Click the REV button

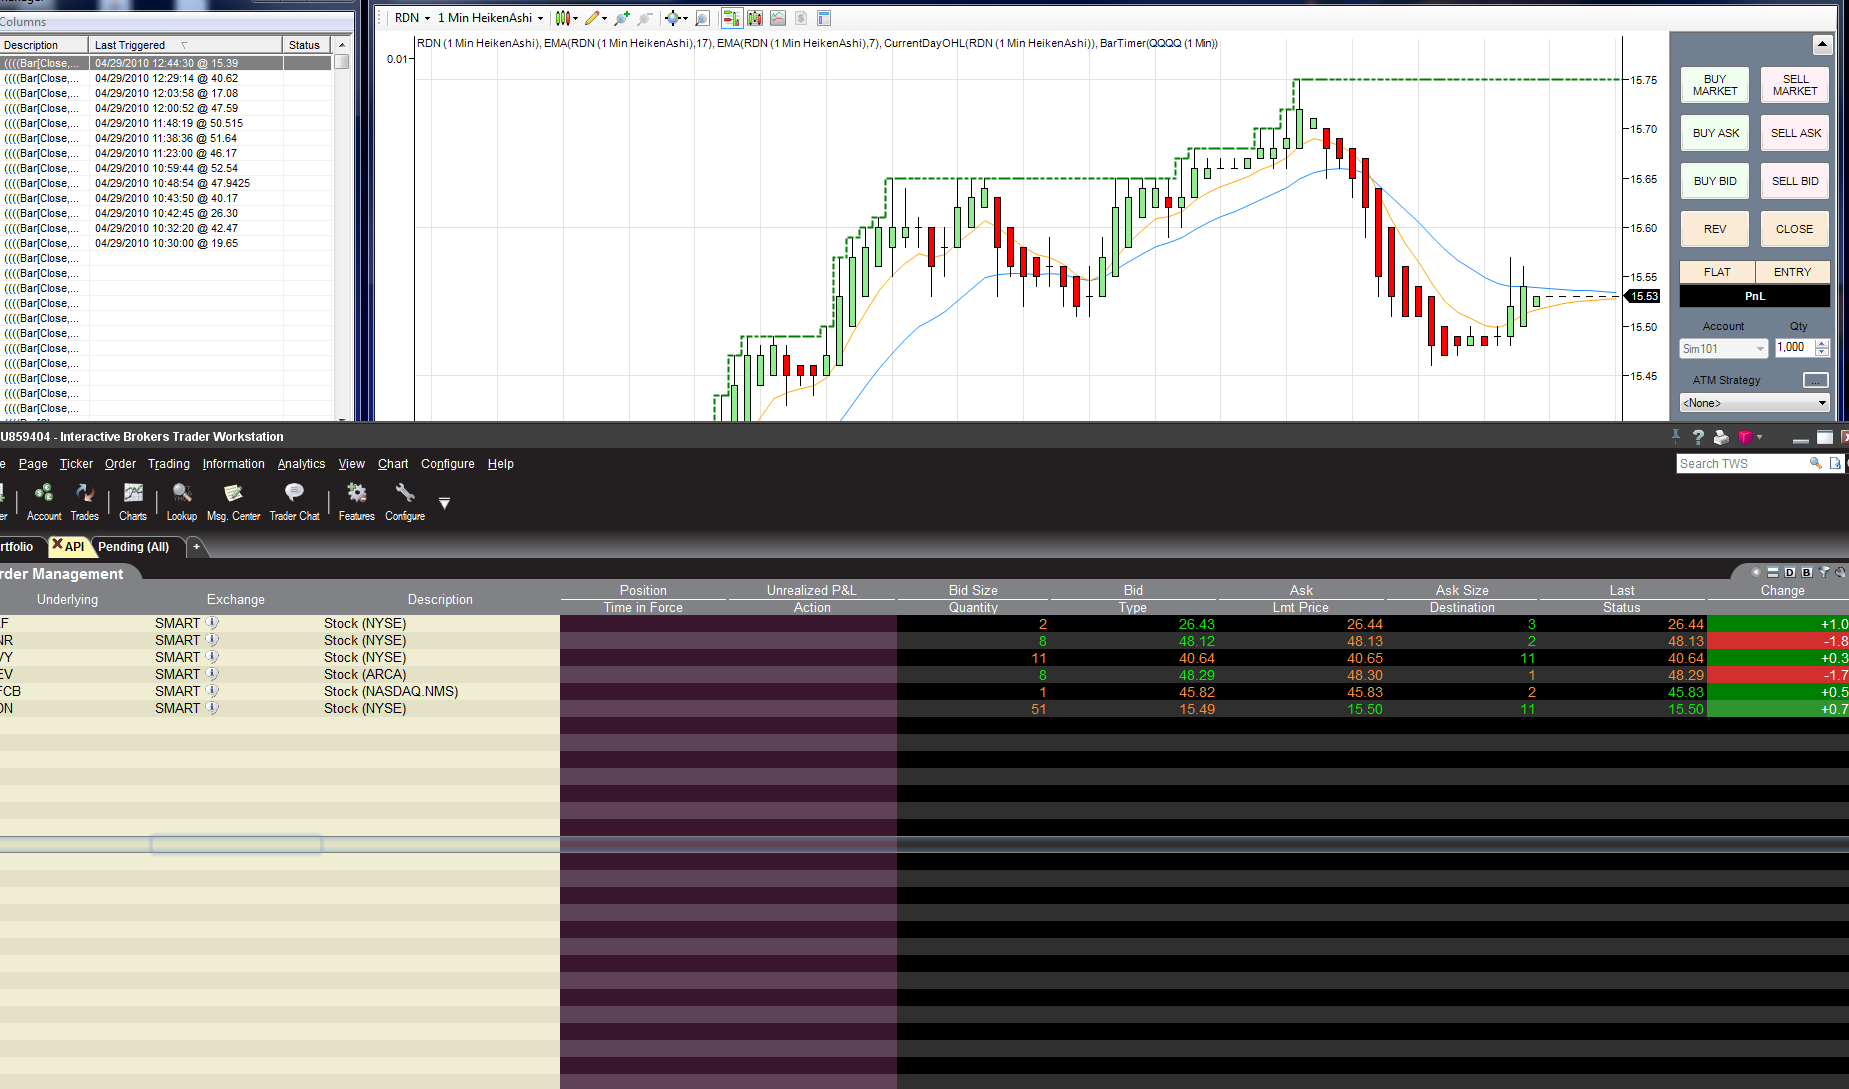click(x=1715, y=229)
